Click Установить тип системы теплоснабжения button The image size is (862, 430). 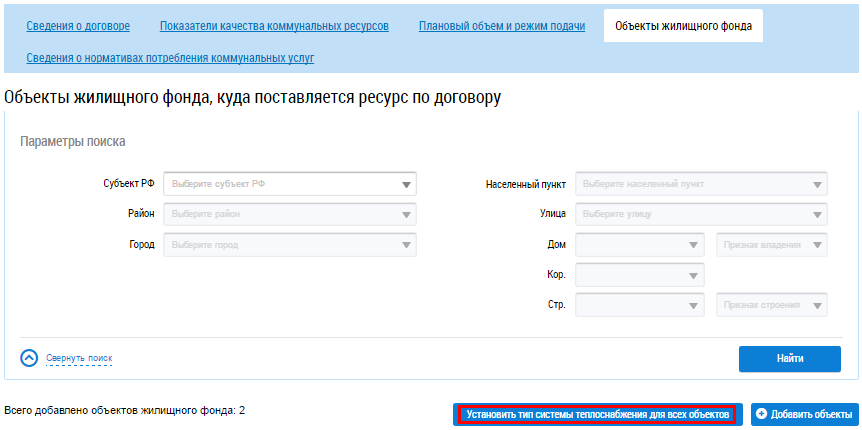point(597,414)
